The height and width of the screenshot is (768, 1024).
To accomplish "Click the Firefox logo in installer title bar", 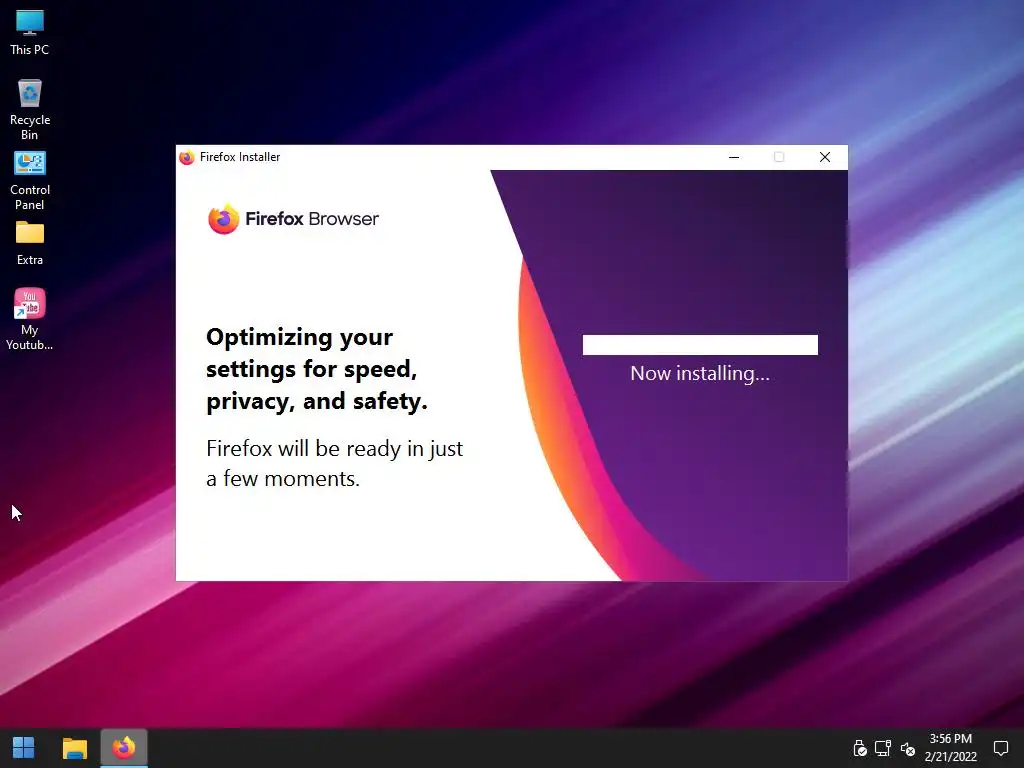I will point(187,157).
